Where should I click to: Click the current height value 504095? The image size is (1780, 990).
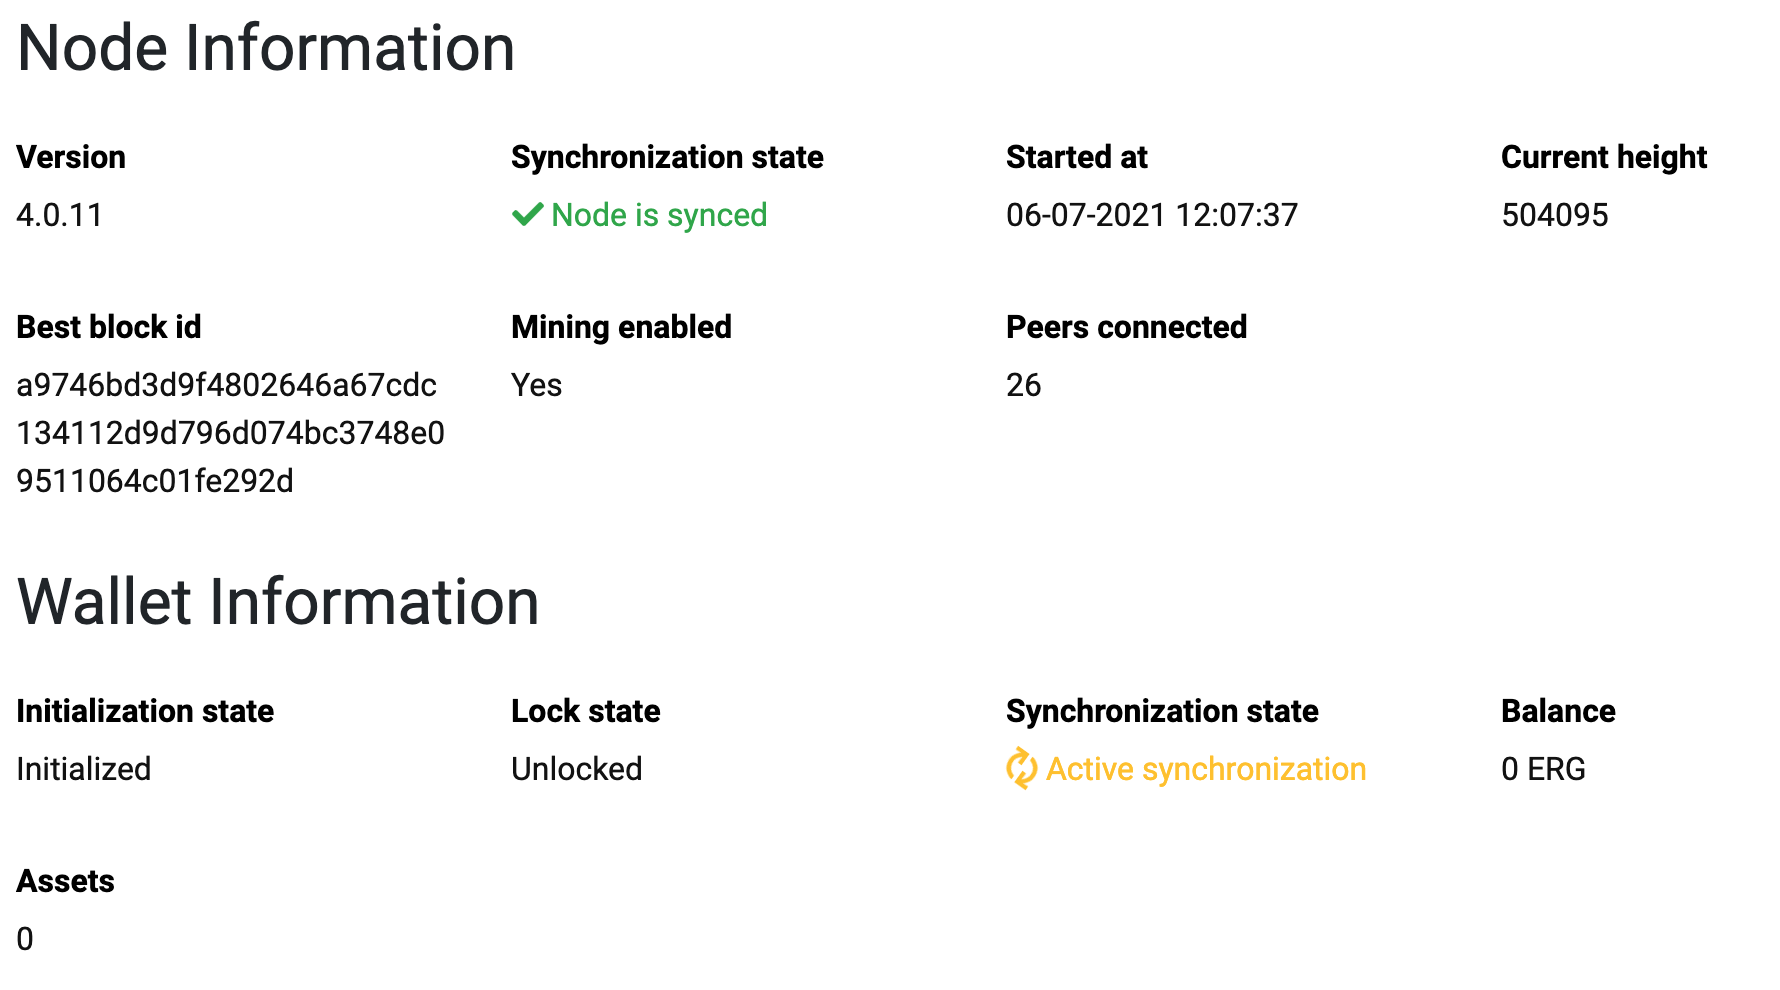point(1555,215)
